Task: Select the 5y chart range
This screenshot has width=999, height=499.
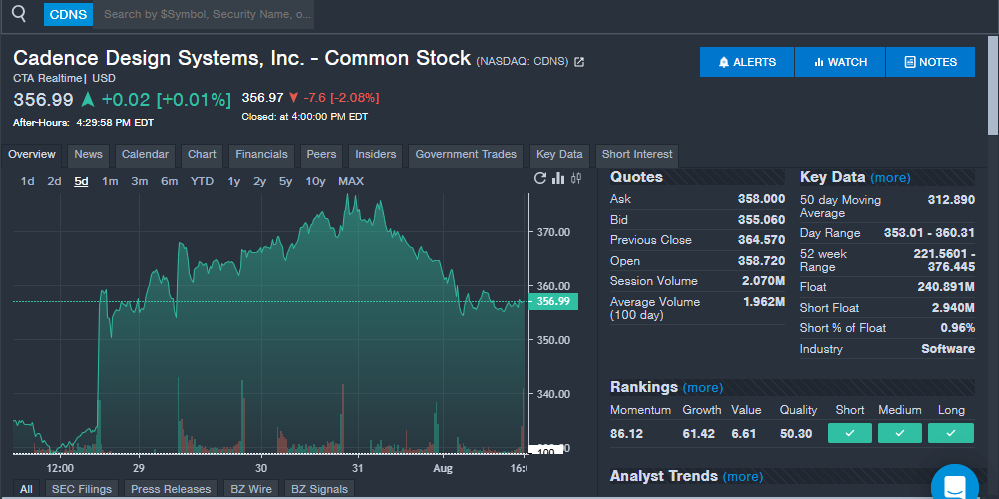Action: [x=285, y=182]
